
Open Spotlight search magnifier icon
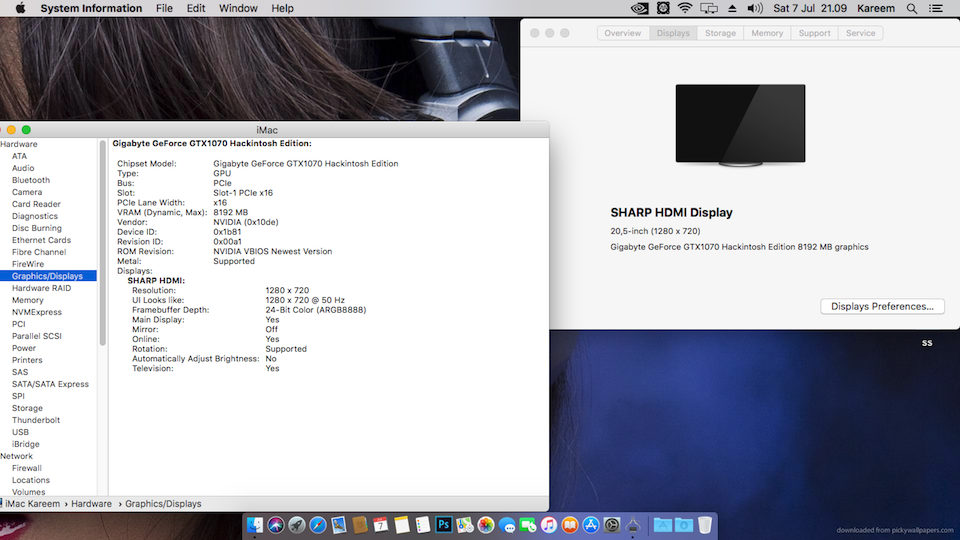[x=911, y=8]
